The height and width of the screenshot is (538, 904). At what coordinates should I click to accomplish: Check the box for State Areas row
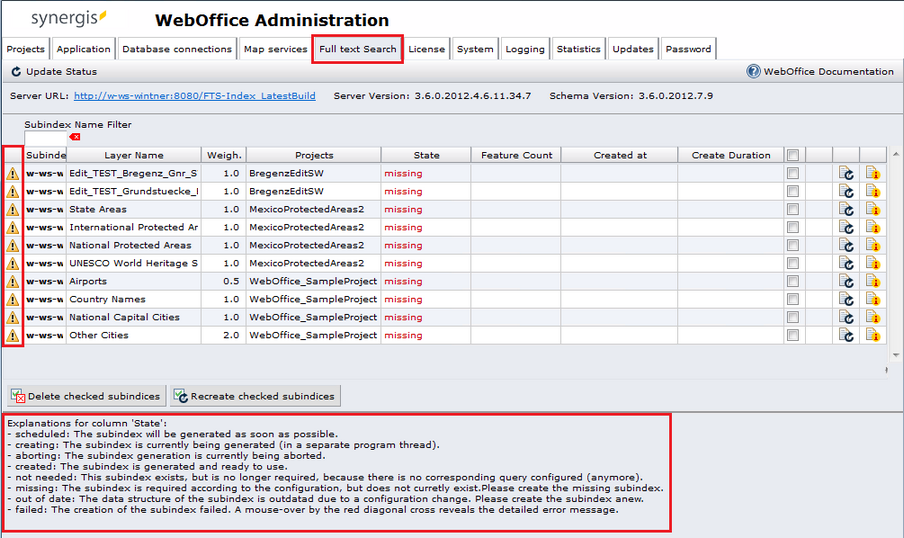(793, 209)
